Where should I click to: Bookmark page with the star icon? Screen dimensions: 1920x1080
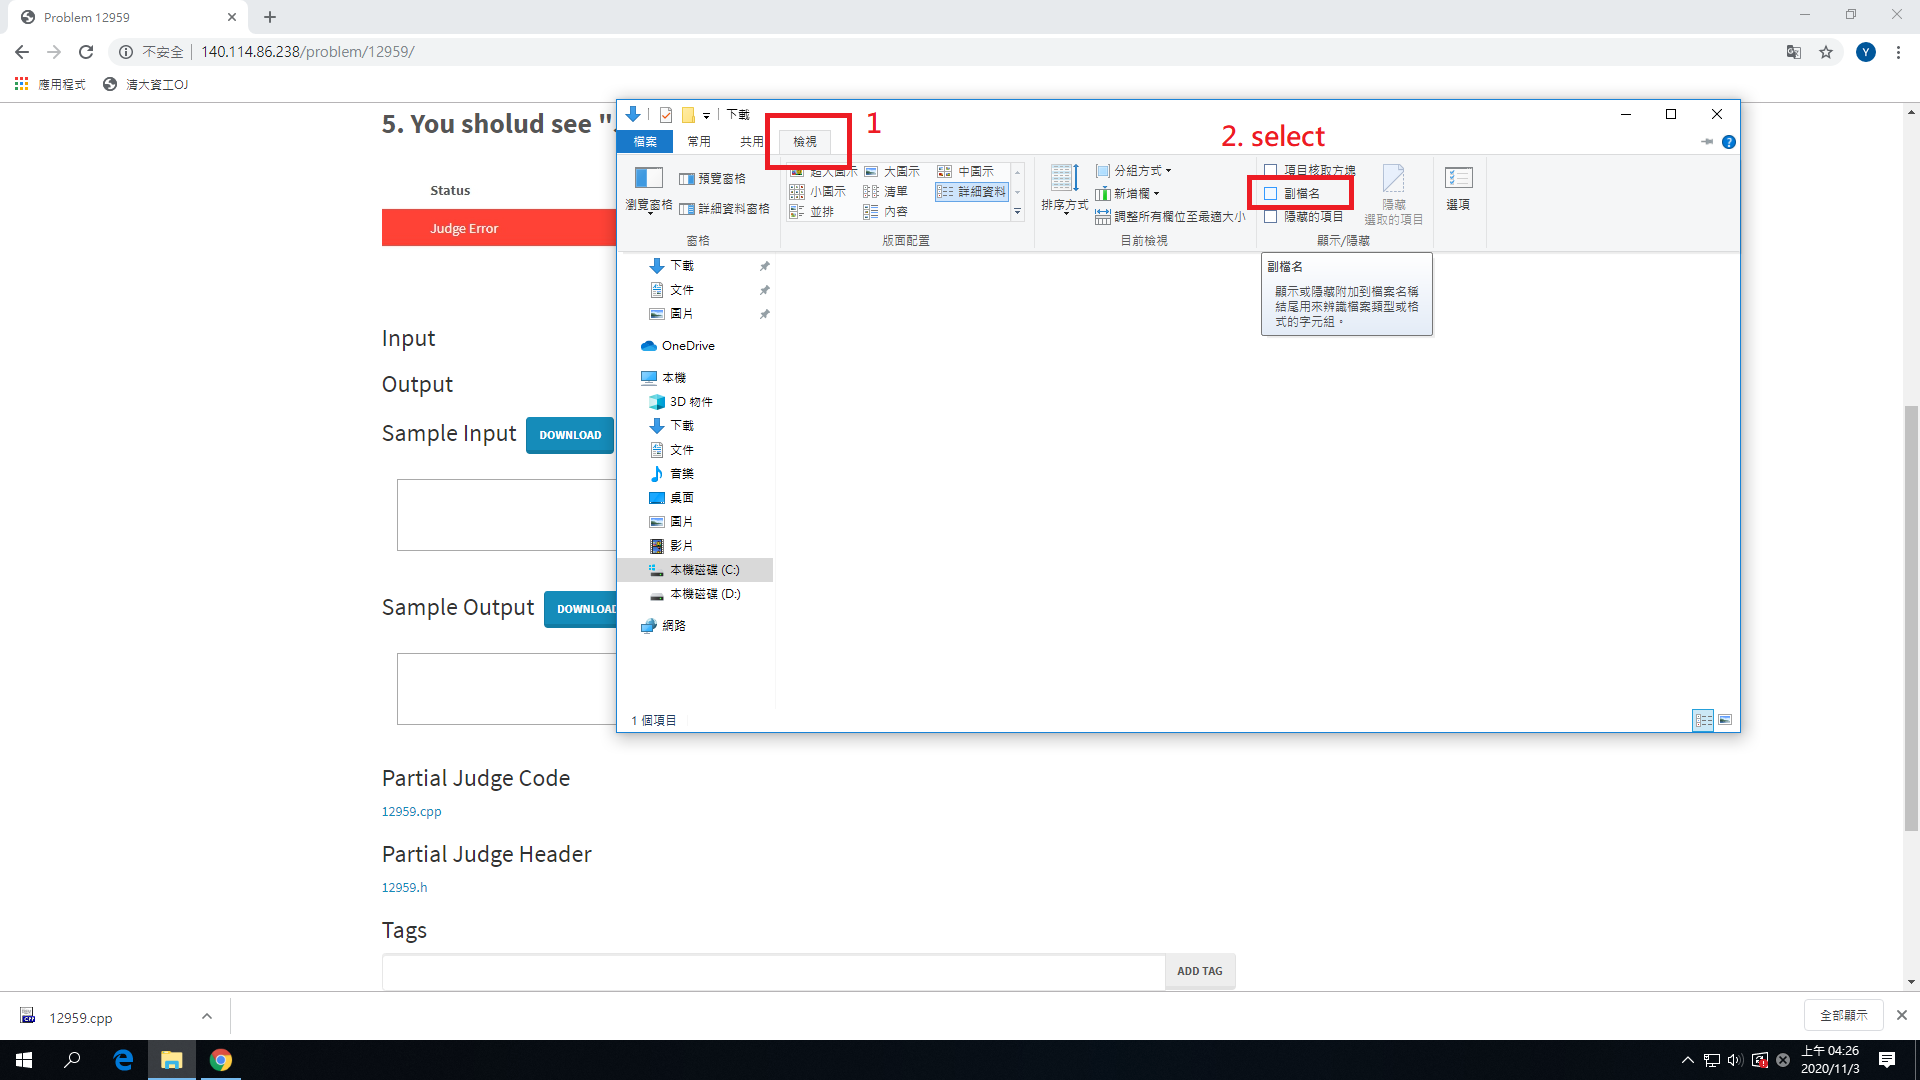pyautogui.click(x=1826, y=52)
